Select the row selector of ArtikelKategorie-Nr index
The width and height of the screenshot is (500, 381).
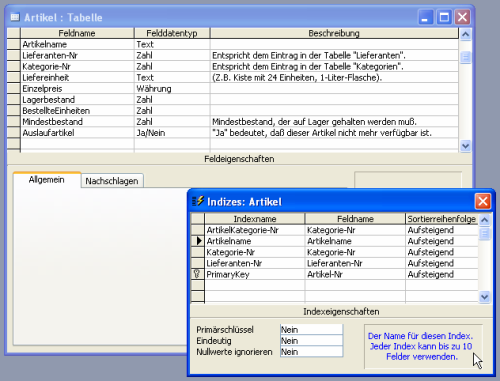click(x=198, y=230)
